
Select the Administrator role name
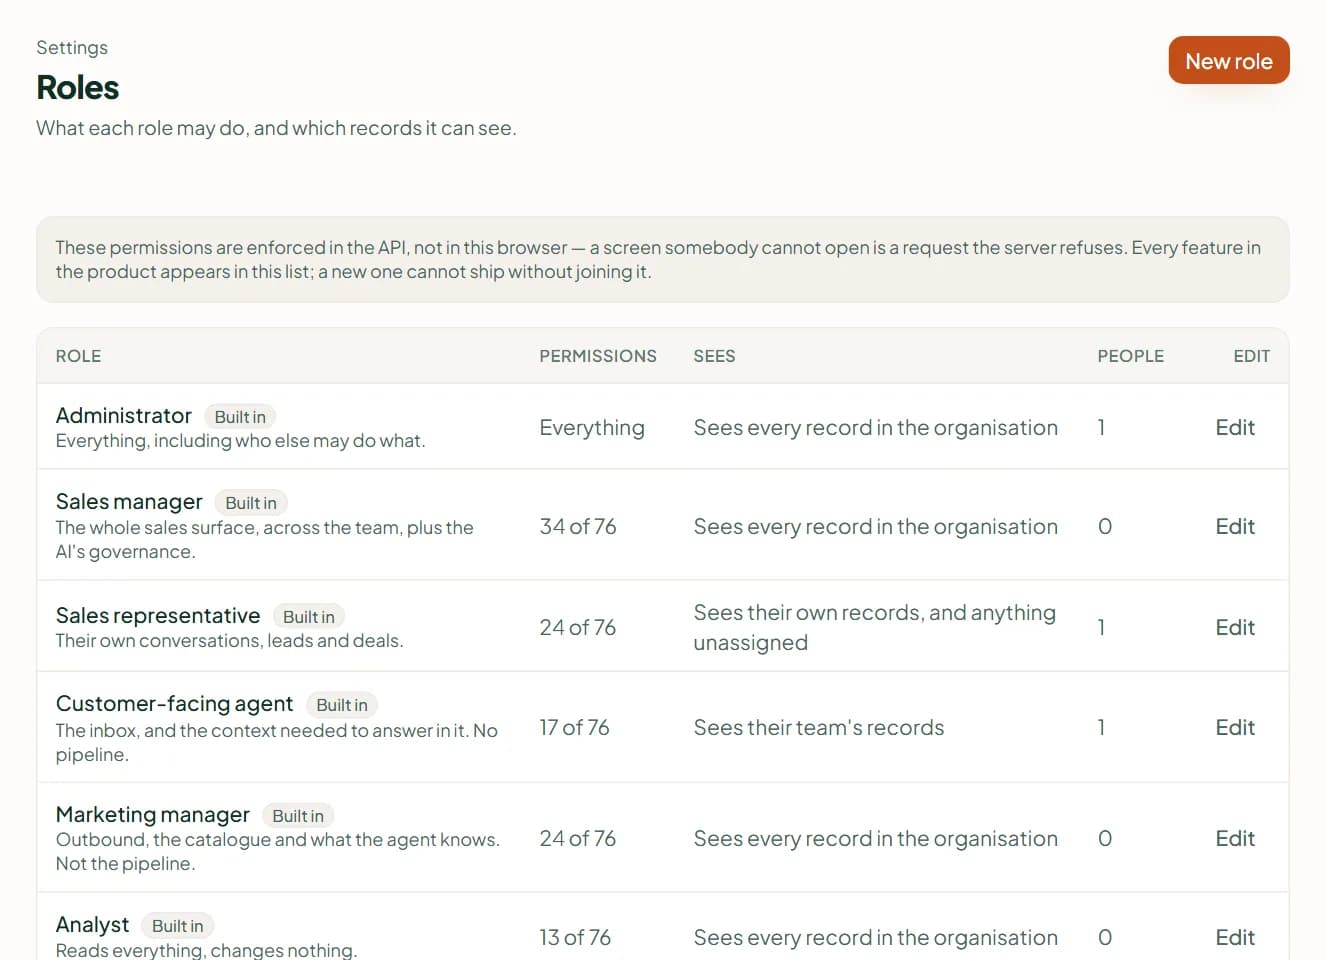pos(124,415)
